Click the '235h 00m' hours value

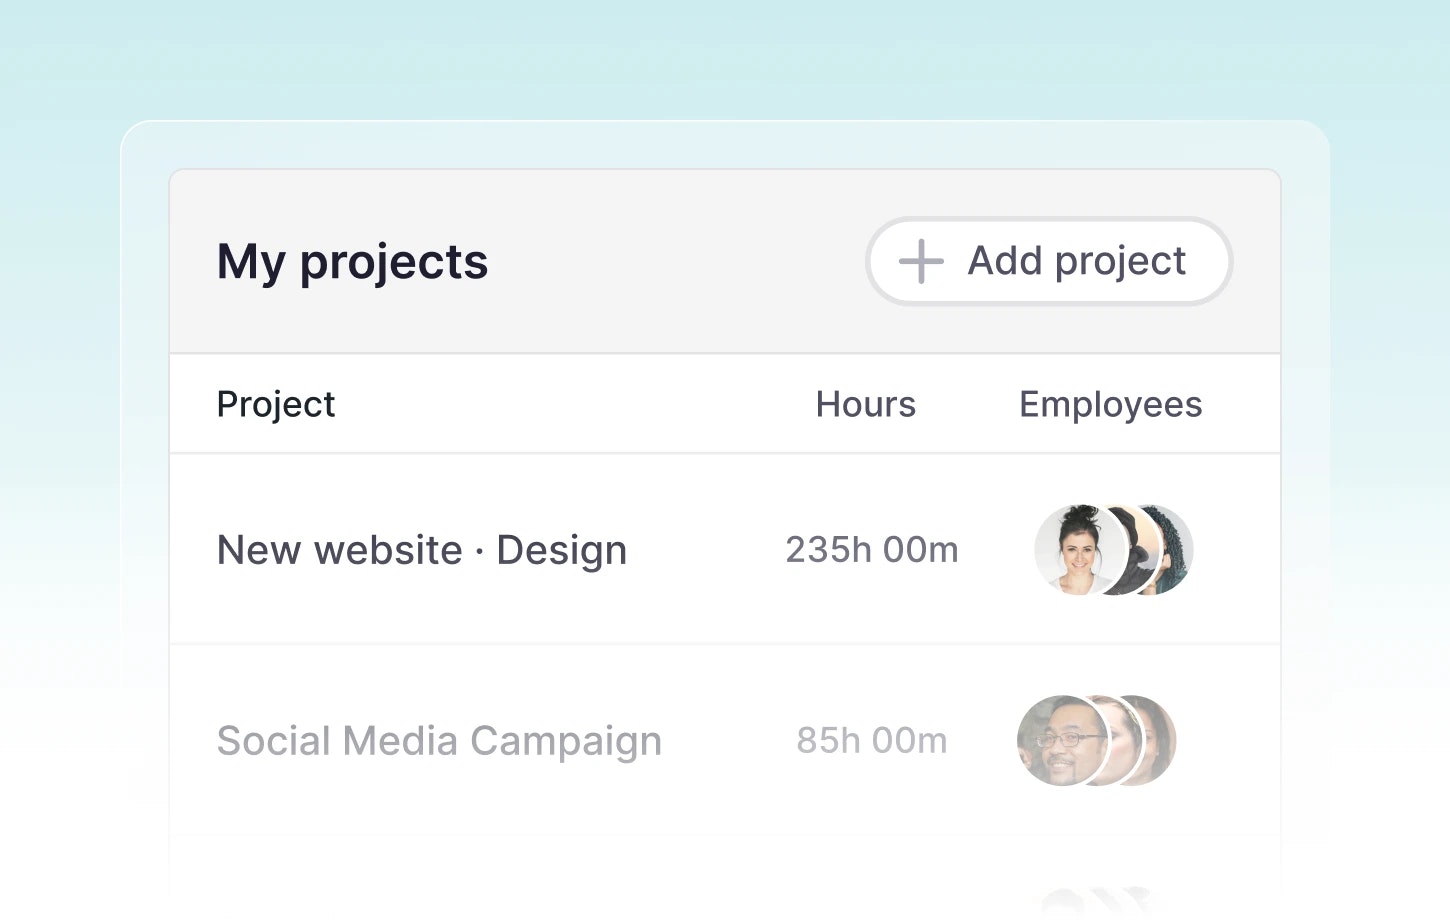tap(871, 550)
